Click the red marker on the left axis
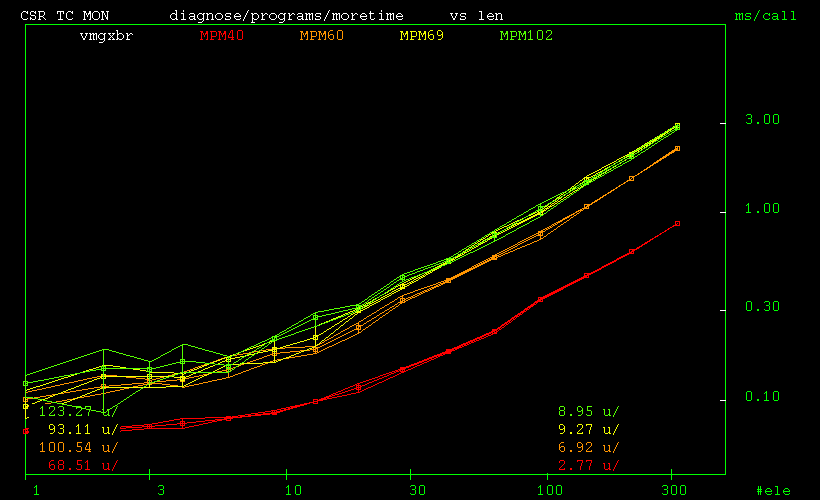 (x=26, y=431)
